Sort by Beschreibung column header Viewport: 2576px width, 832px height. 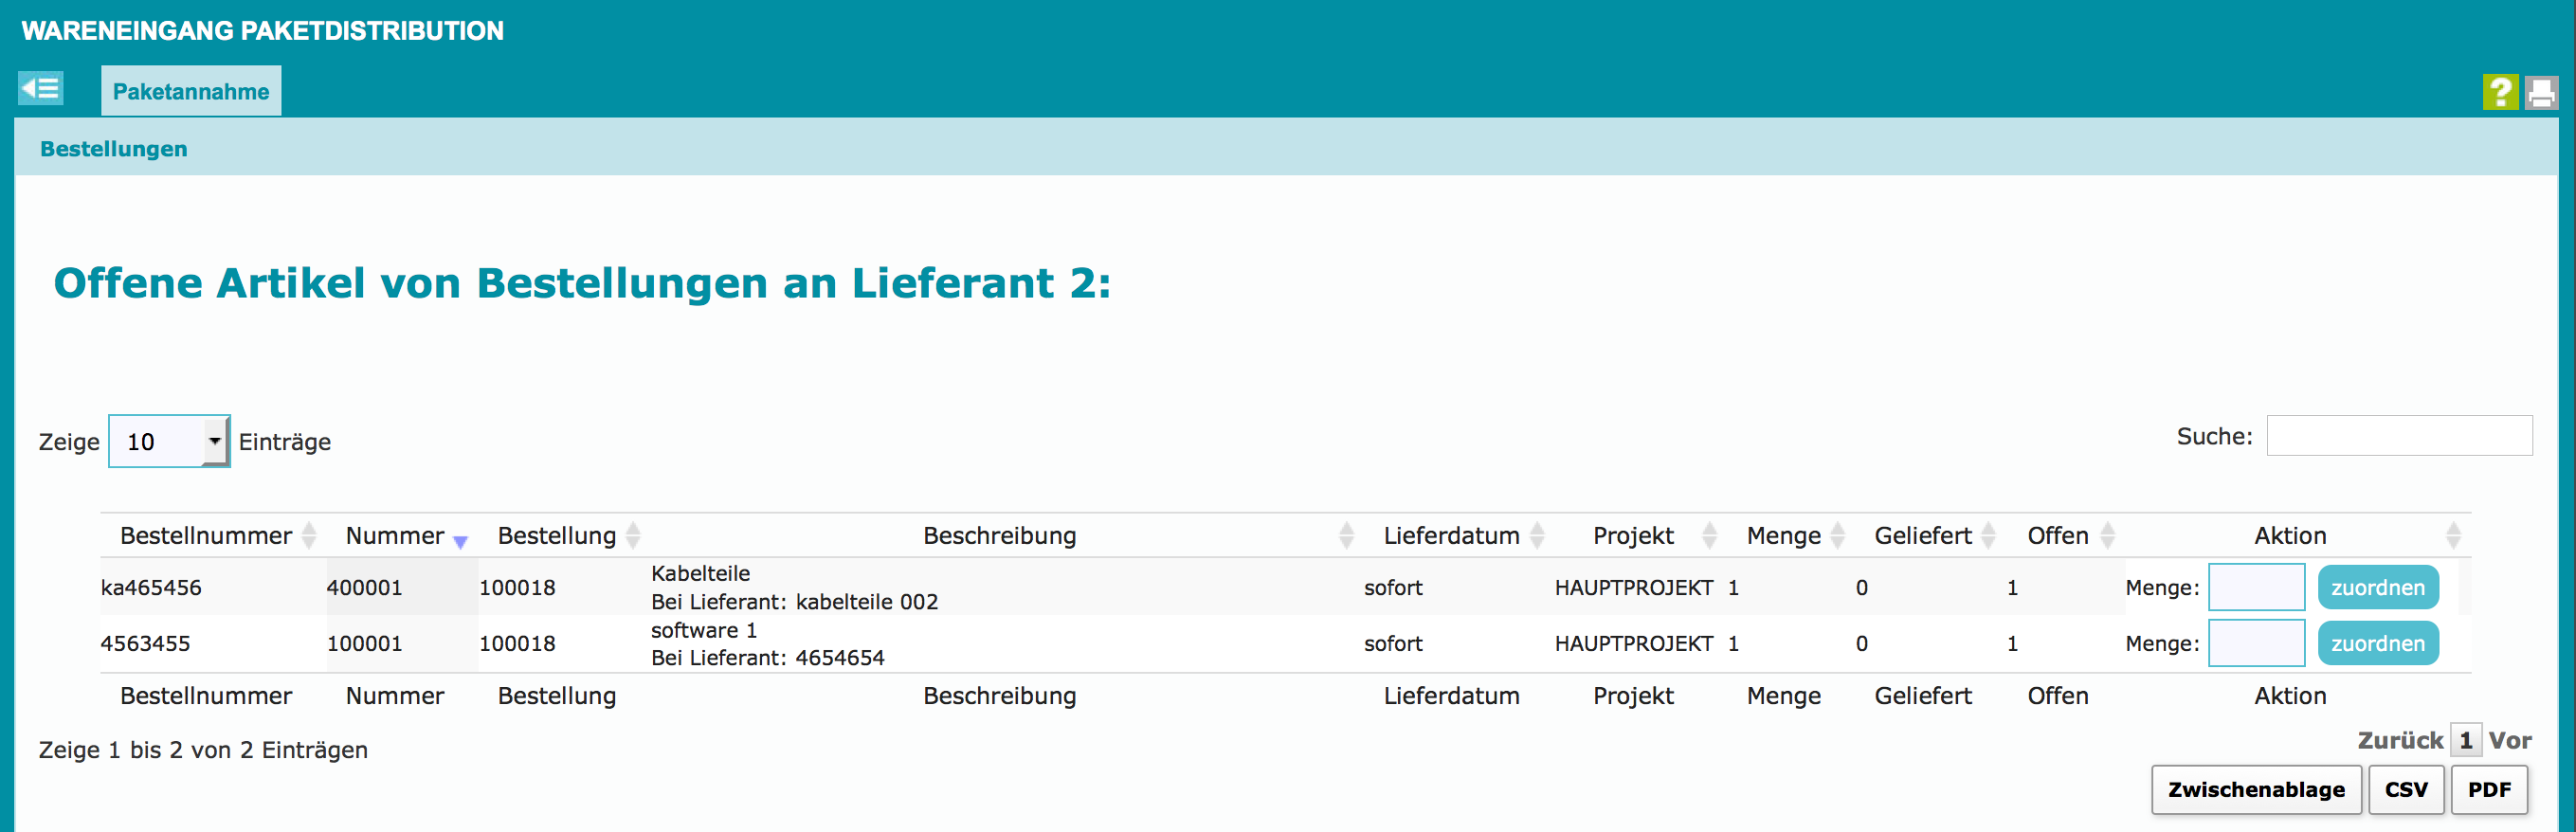[999, 536]
